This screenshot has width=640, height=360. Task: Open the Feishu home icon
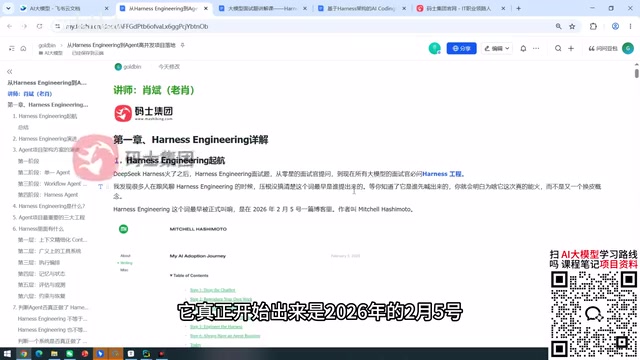pos(23,49)
